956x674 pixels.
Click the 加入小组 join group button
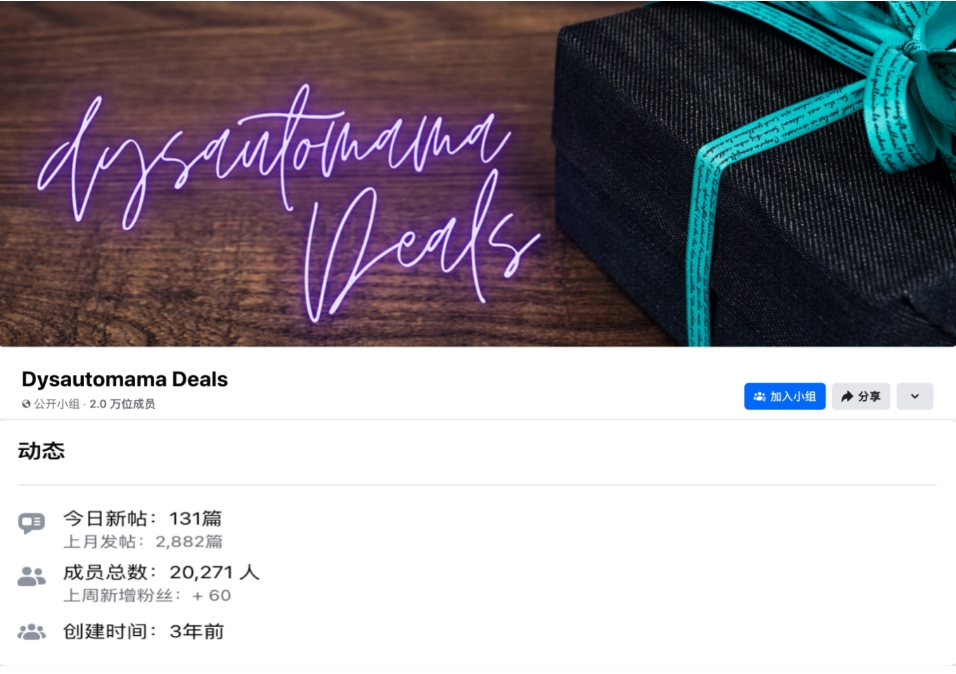click(785, 396)
